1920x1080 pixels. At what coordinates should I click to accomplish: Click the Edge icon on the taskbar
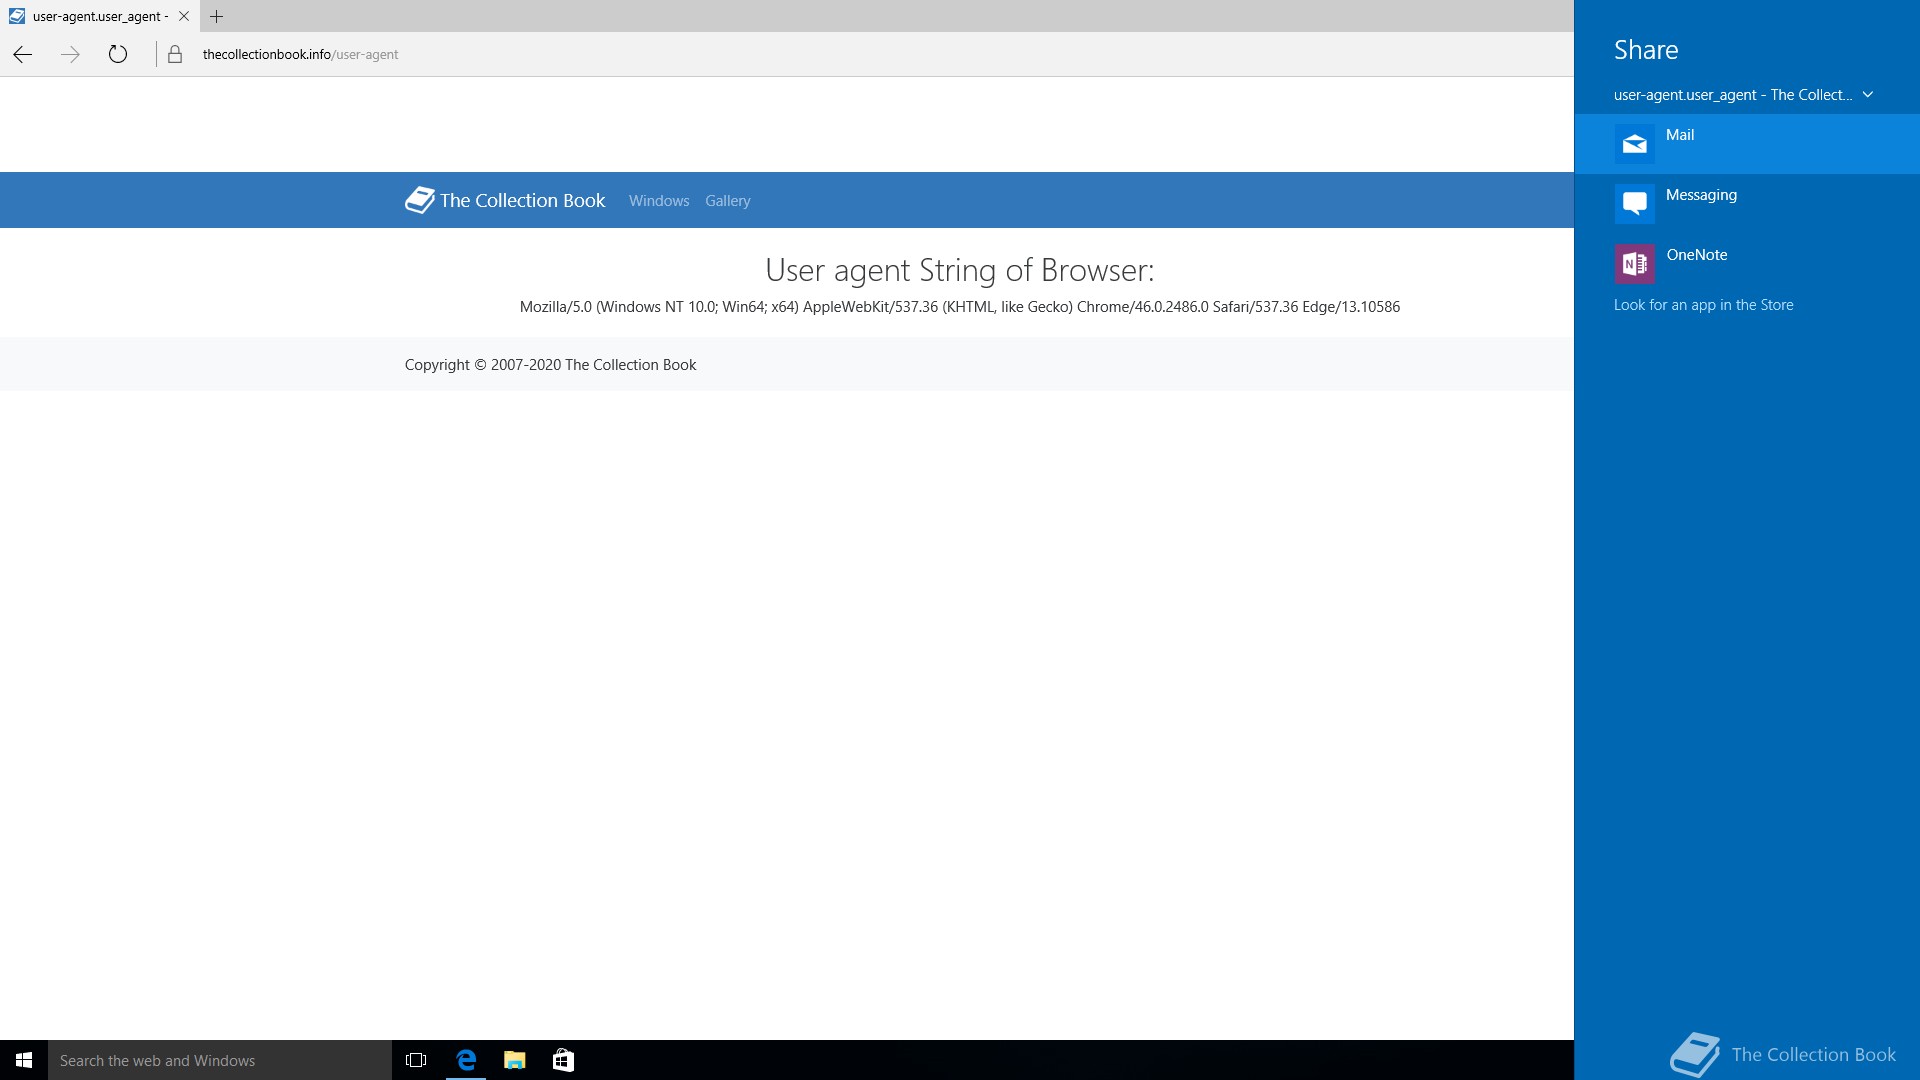click(x=466, y=1060)
